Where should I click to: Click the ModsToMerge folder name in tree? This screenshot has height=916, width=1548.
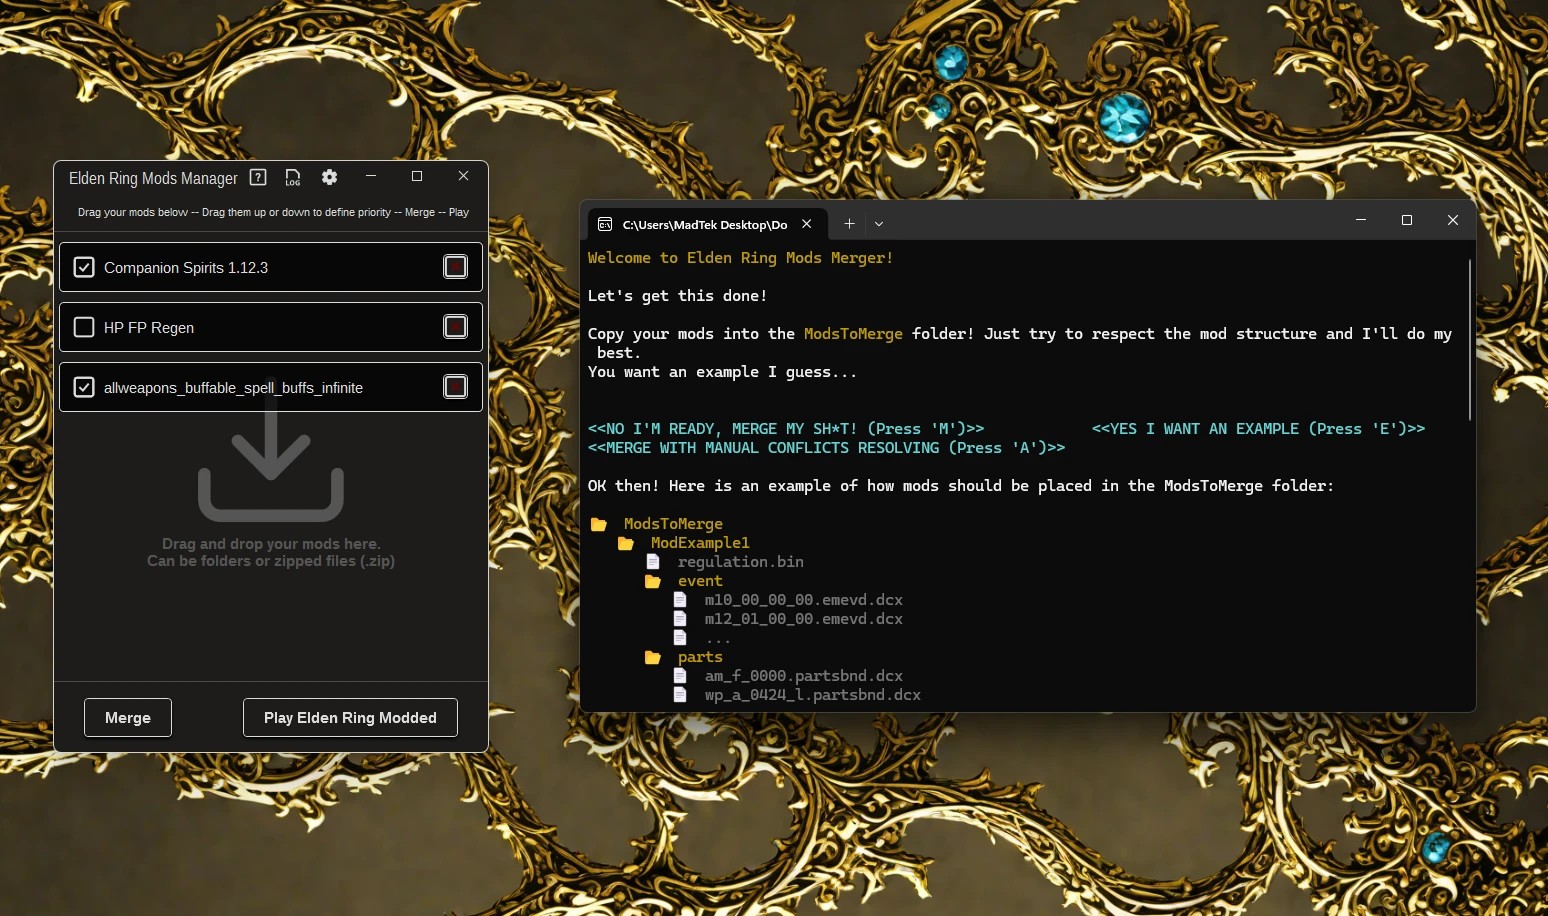pyautogui.click(x=673, y=524)
